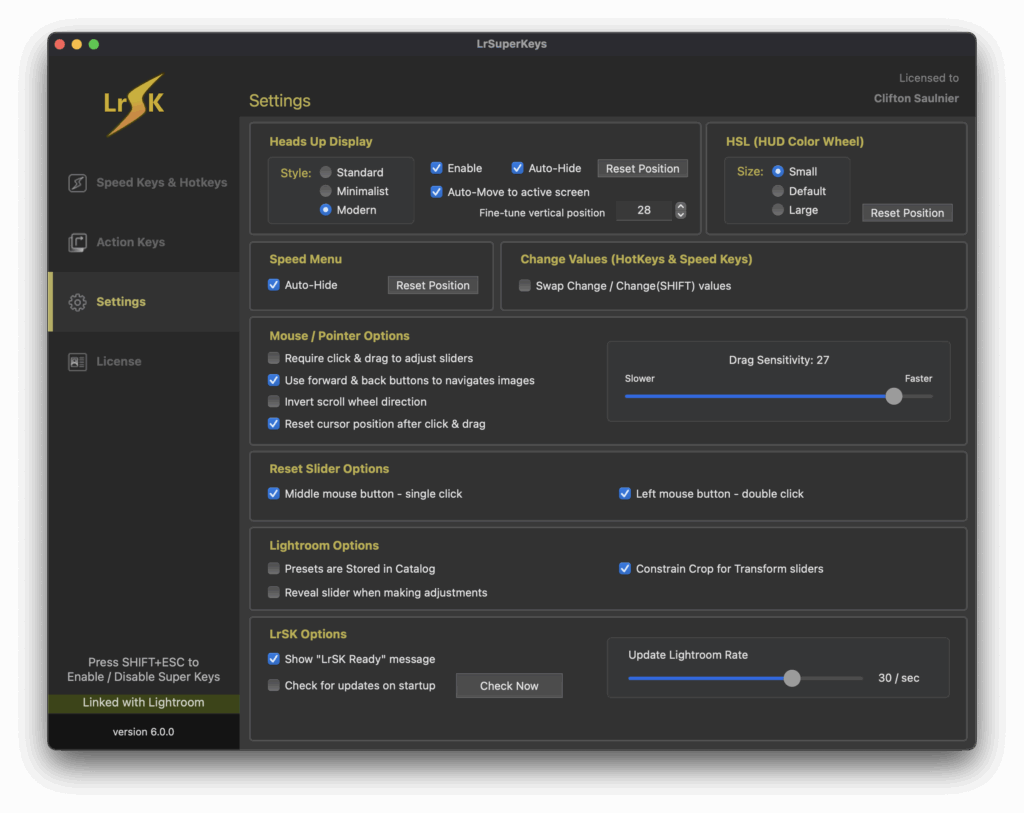
Task: Toggle Heads Up Display Enable checkbox
Action: [437, 168]
